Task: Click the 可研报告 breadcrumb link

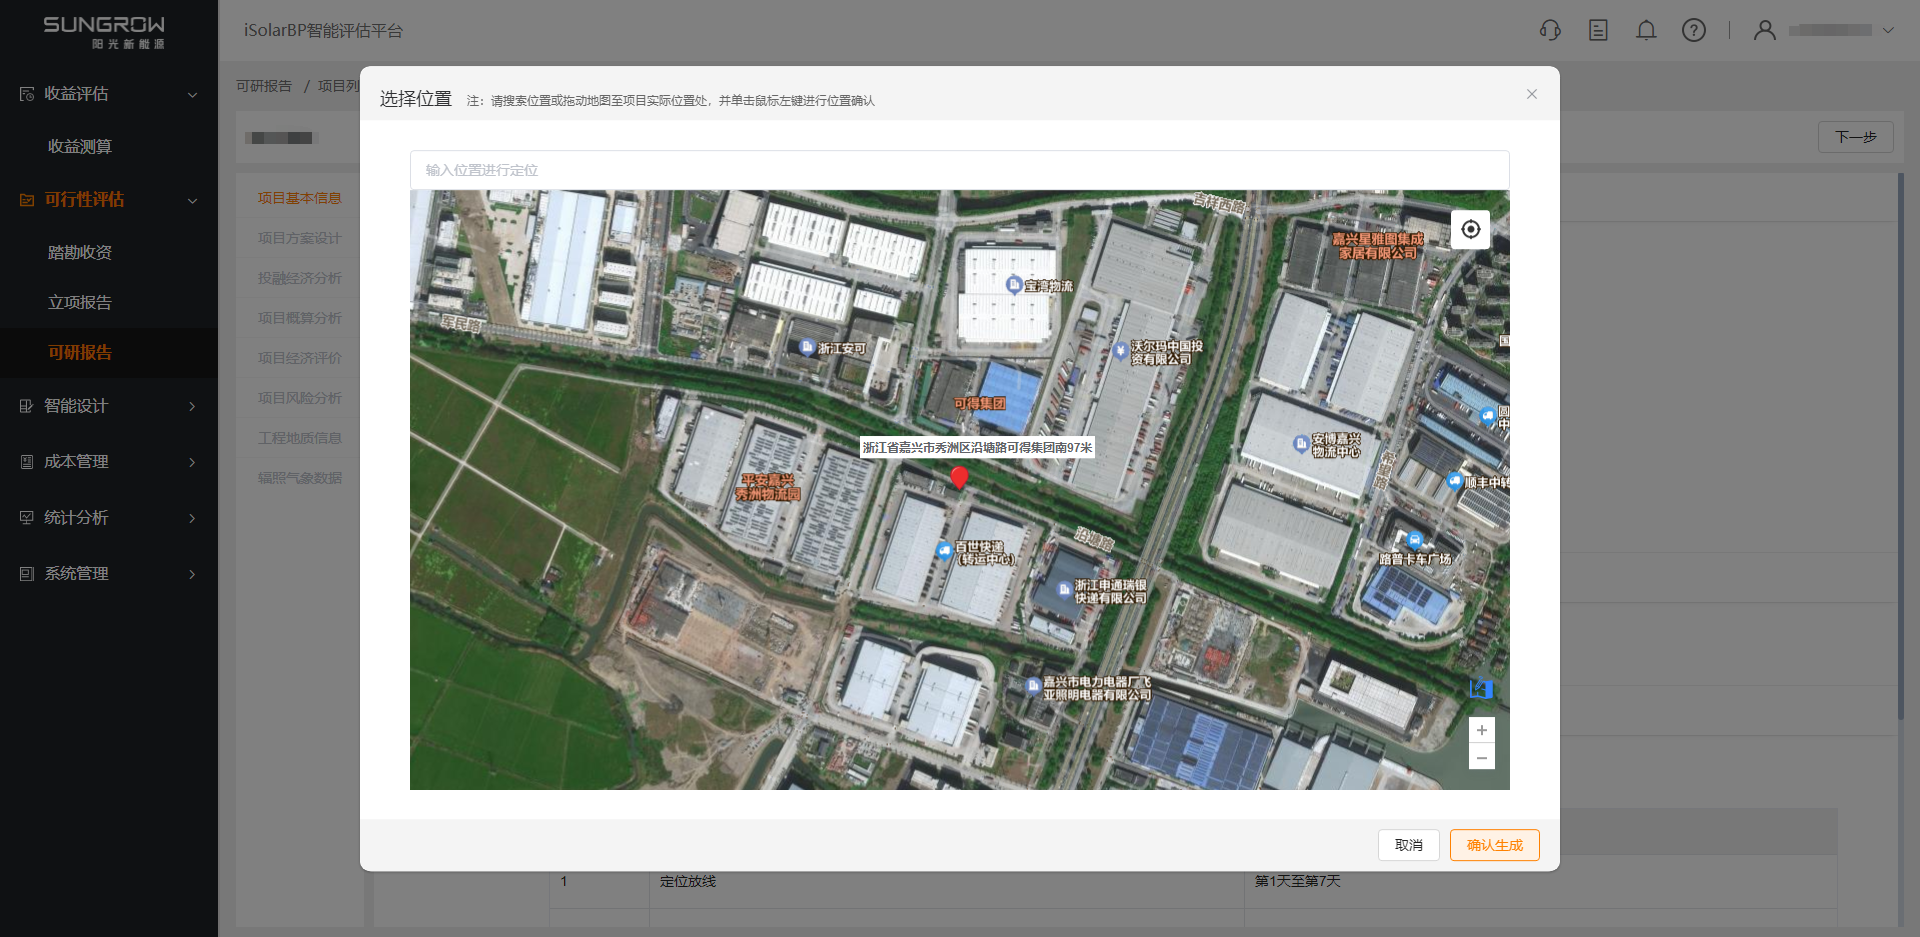Action: (x=264, y=86)
